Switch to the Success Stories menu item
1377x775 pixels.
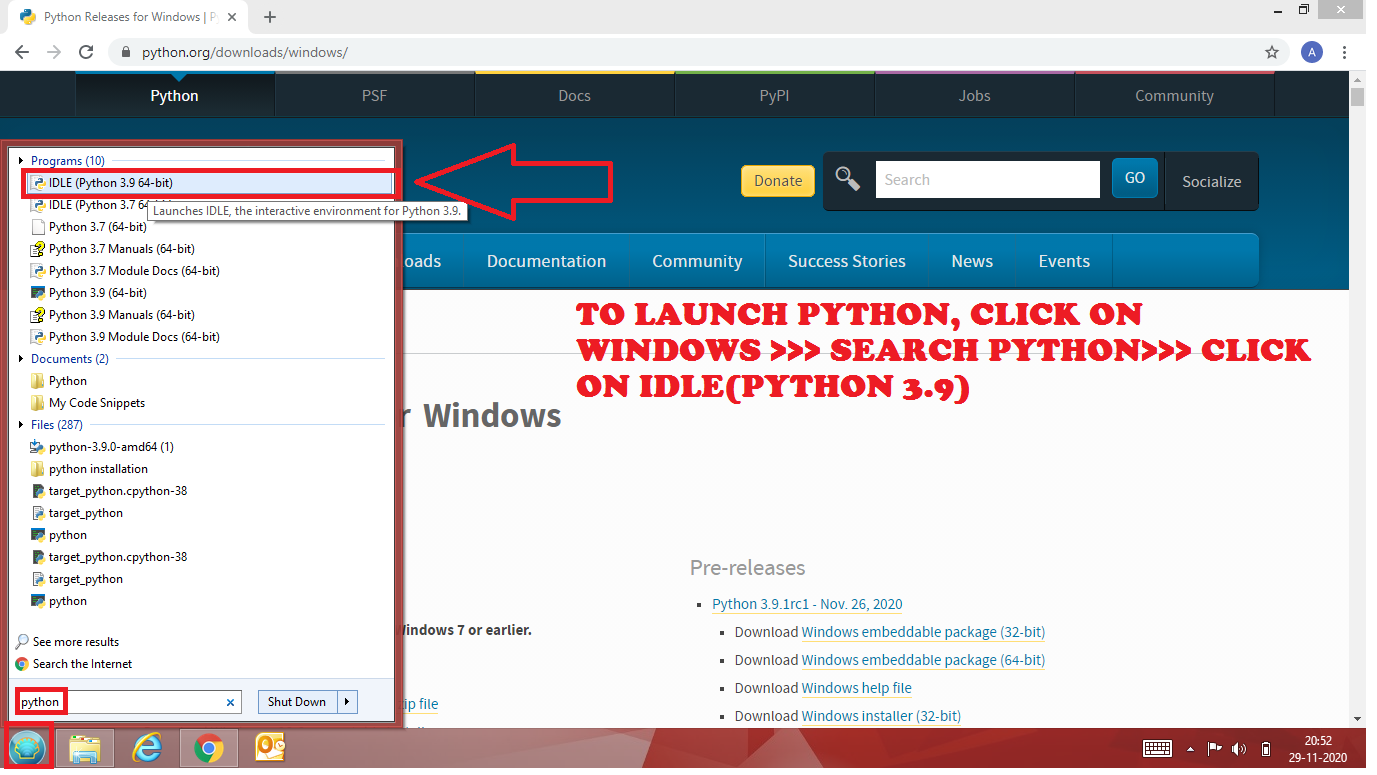[846, 261]
